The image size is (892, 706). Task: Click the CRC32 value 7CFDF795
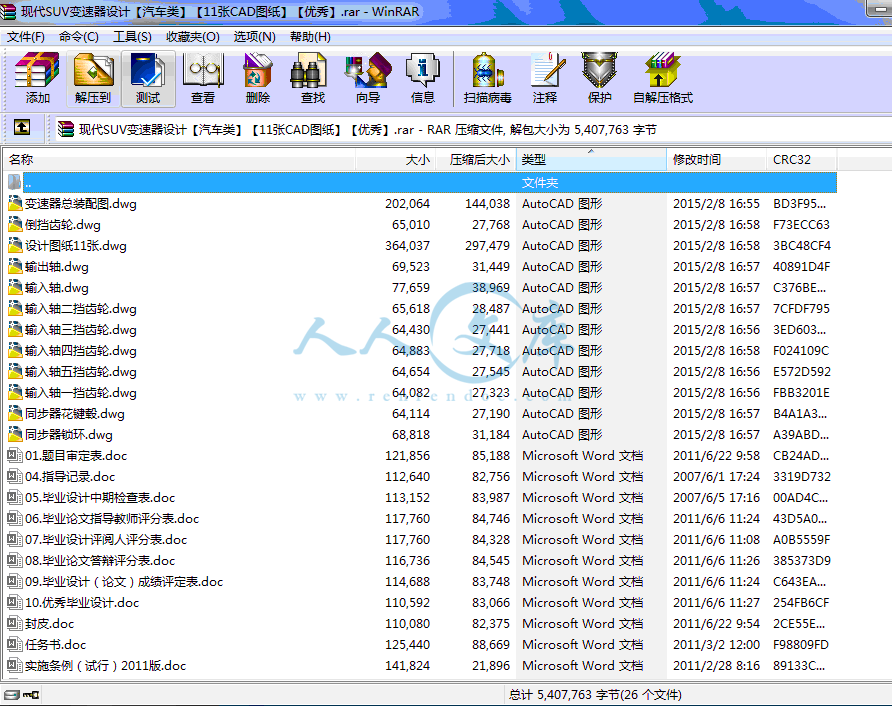pos(801,308)
